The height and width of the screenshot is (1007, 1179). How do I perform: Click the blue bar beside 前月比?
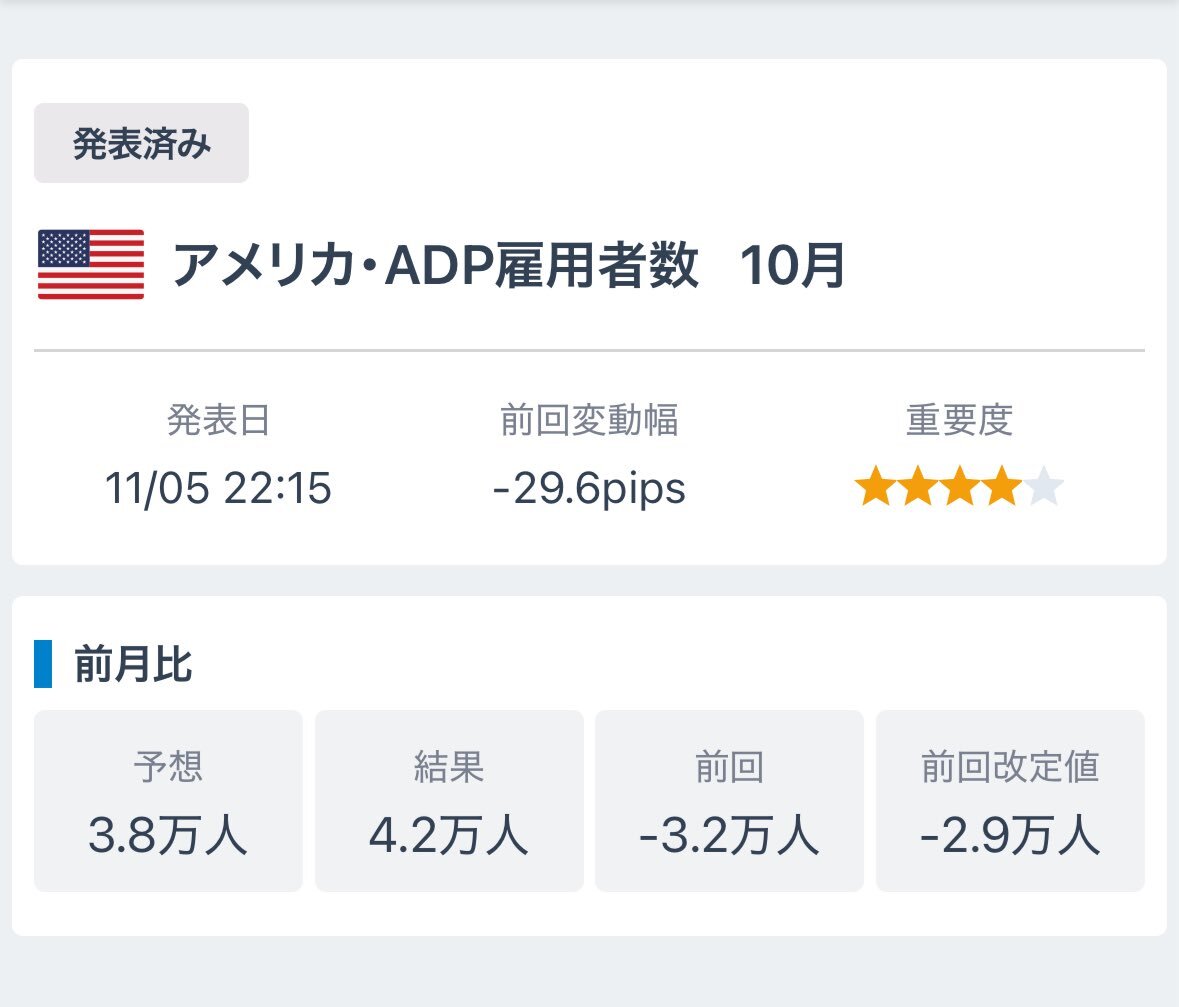(42, 664)
